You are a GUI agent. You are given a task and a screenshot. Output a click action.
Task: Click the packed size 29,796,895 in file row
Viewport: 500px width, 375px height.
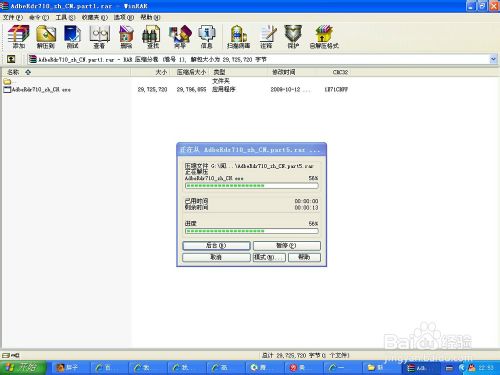coord(191,89)
